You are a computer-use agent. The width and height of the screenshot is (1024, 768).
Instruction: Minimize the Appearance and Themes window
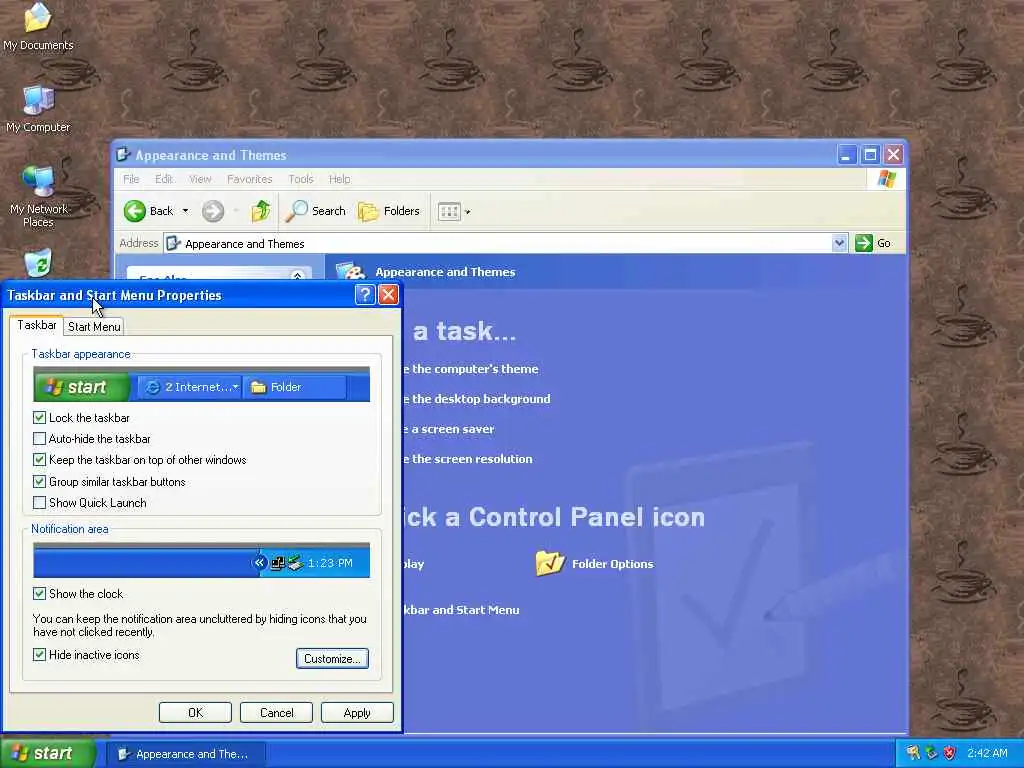(x=847, y=155)
